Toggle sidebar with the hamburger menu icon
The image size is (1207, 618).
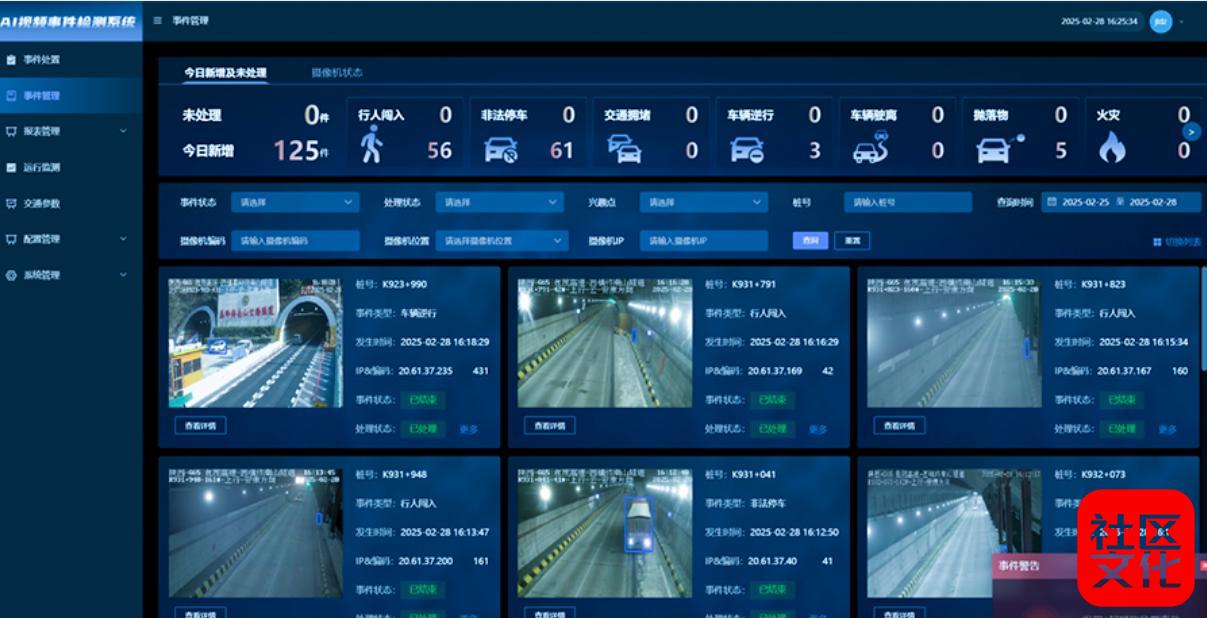[158, 20]
